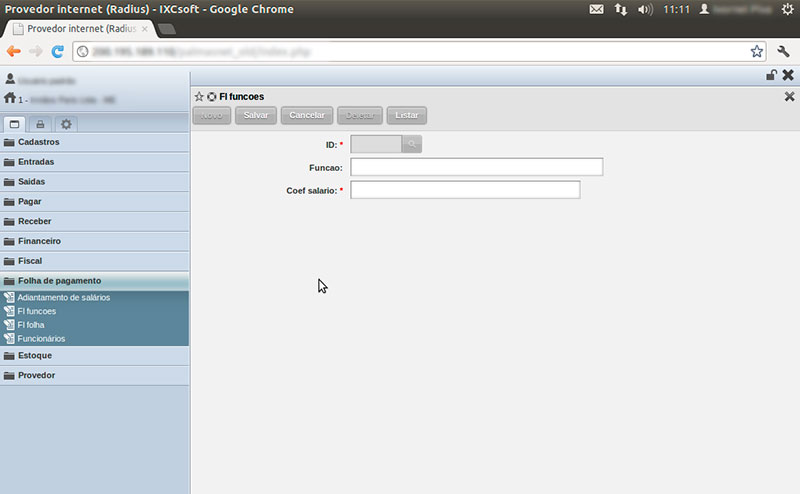The image size is (800, 494).
Task: Switch to the gear settings sidebar tab
Action: coord(66,124)
